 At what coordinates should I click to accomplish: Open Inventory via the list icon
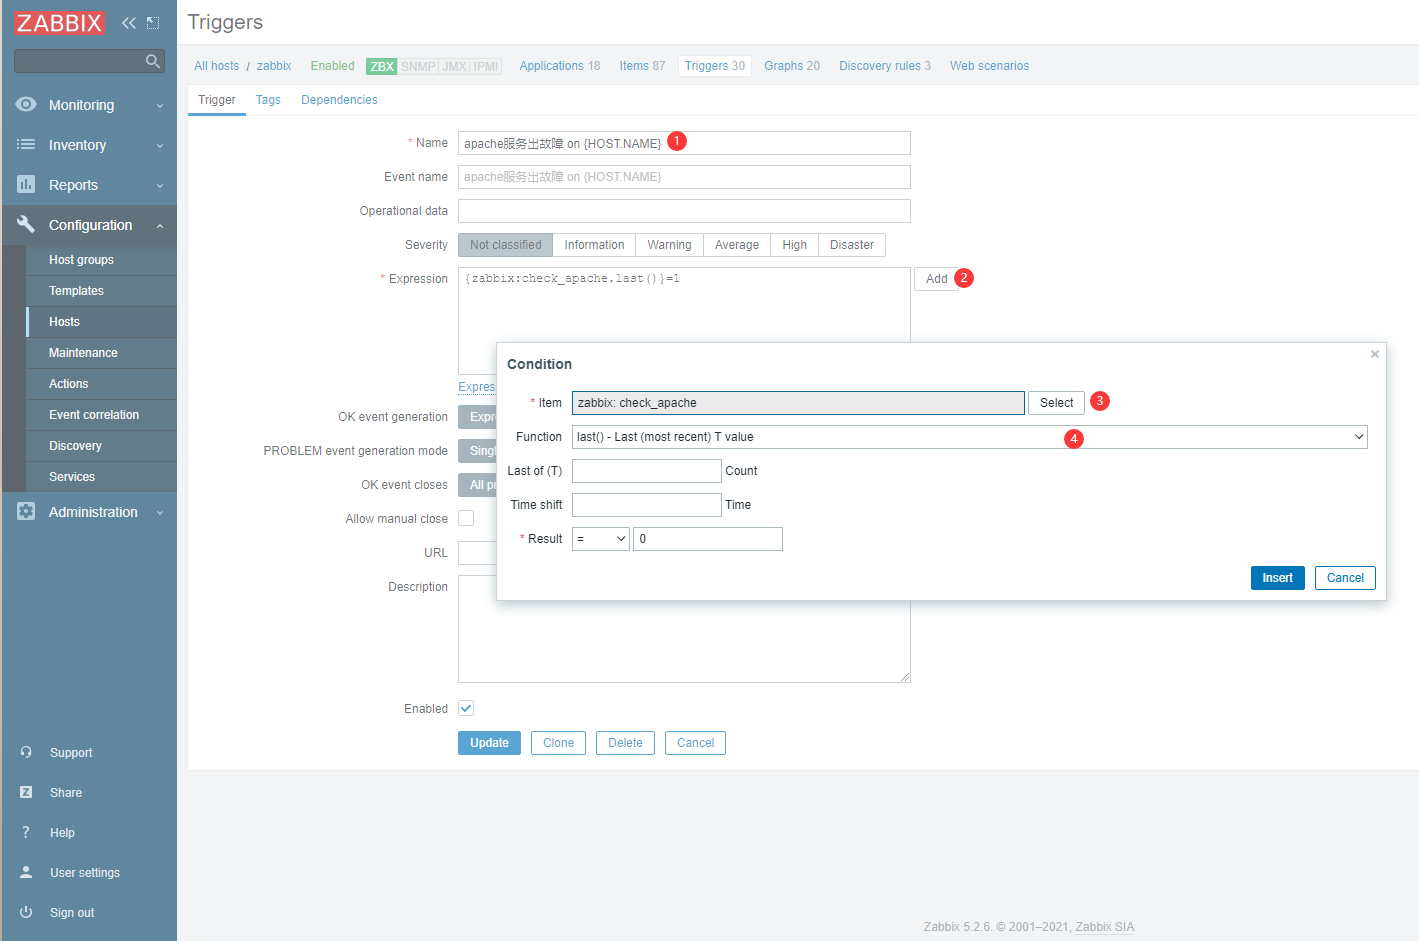click(x=26, y=145)
